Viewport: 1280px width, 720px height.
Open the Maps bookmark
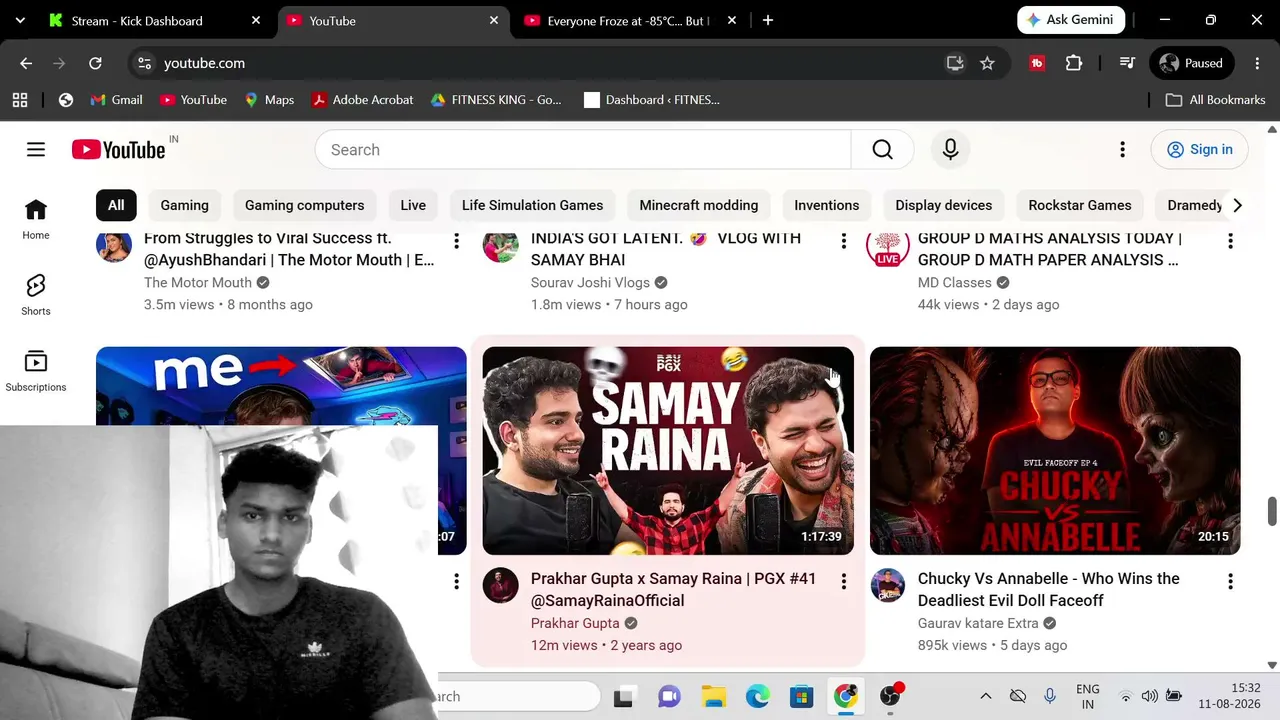(269, 100)
